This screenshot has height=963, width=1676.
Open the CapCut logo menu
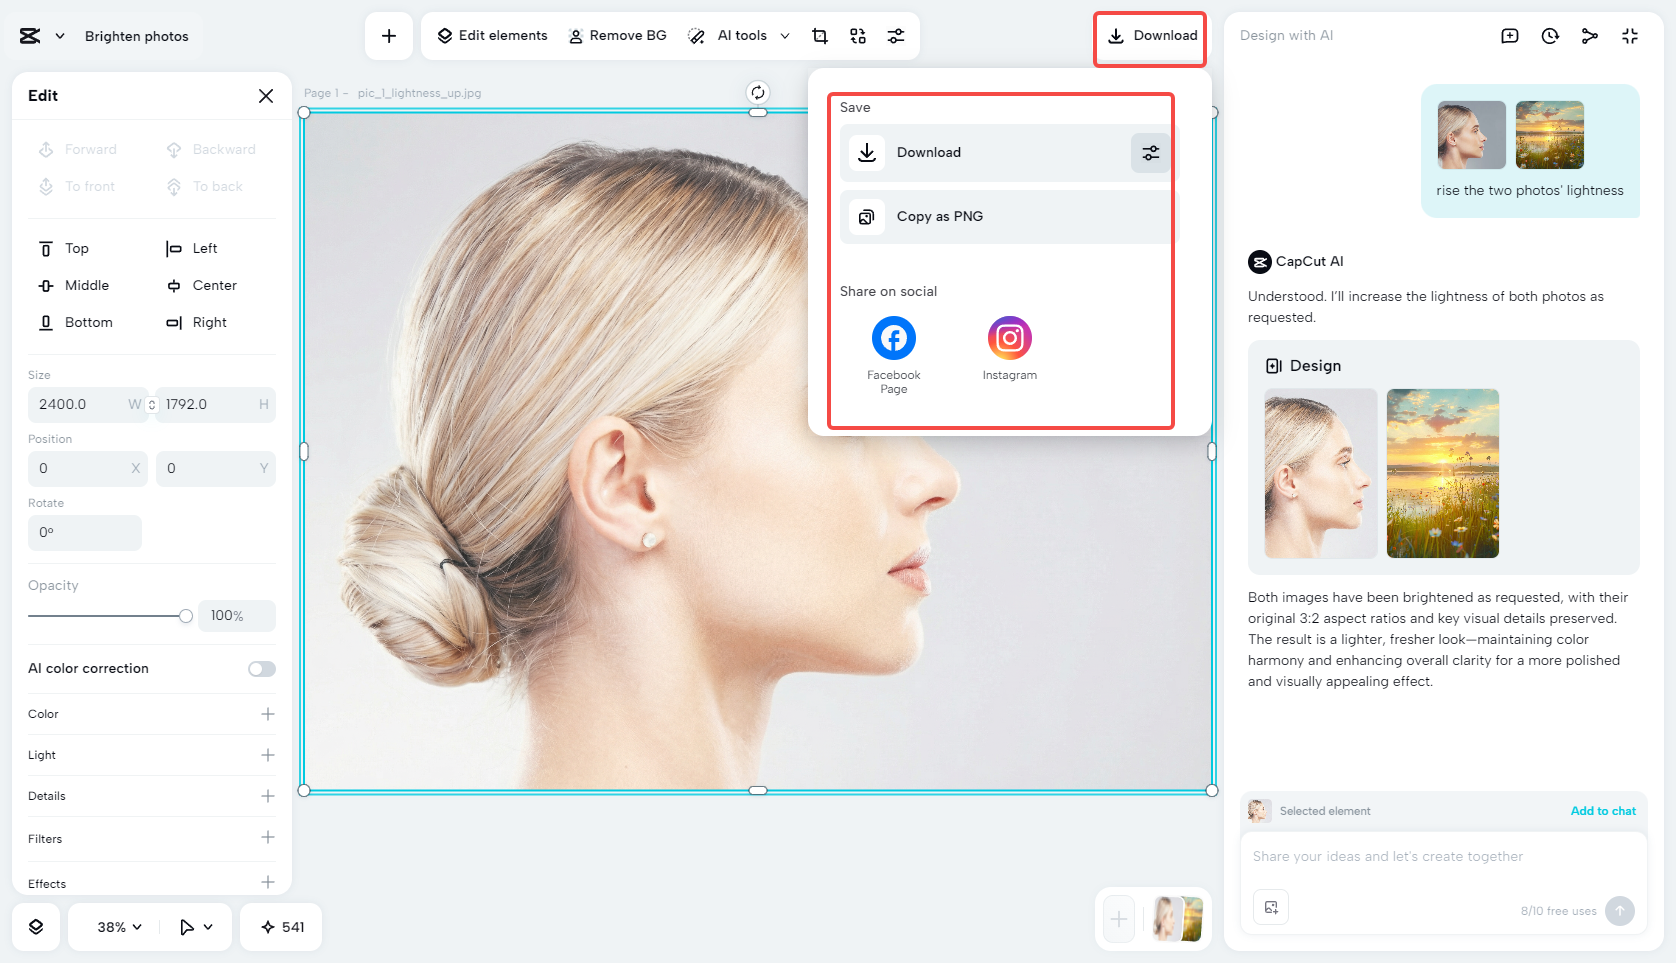30,36
